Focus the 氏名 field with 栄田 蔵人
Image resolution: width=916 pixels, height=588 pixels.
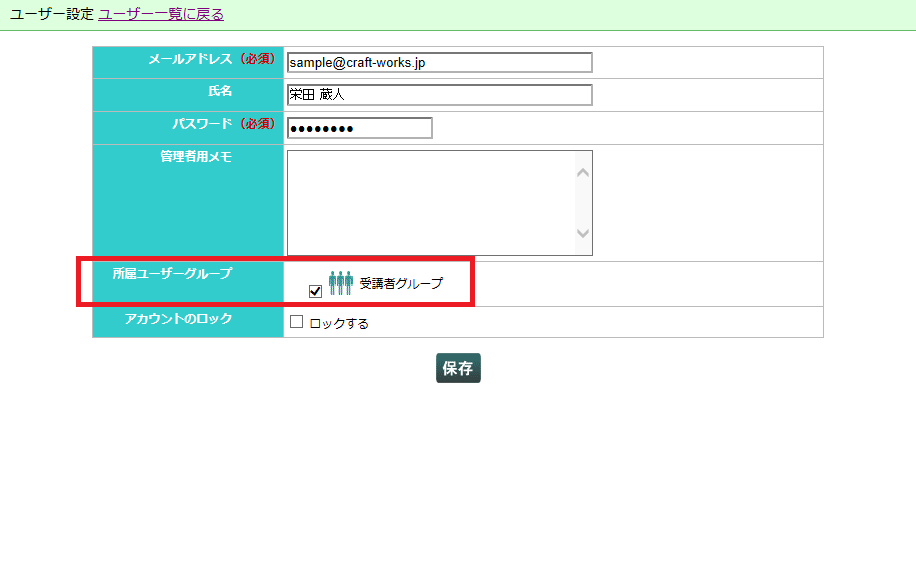click(x=440, y=95)
